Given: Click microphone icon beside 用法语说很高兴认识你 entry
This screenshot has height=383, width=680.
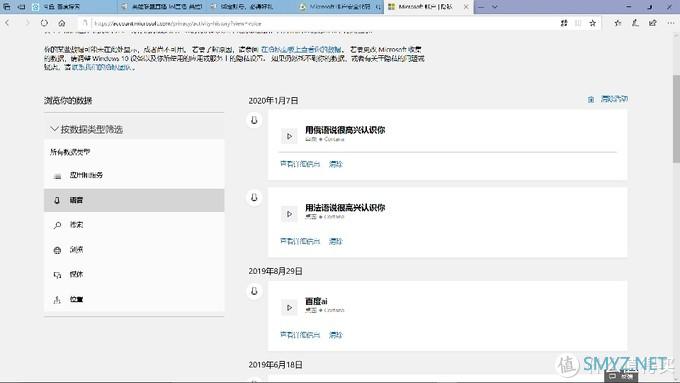Looking at the screenshot, I should click(254, 198).
